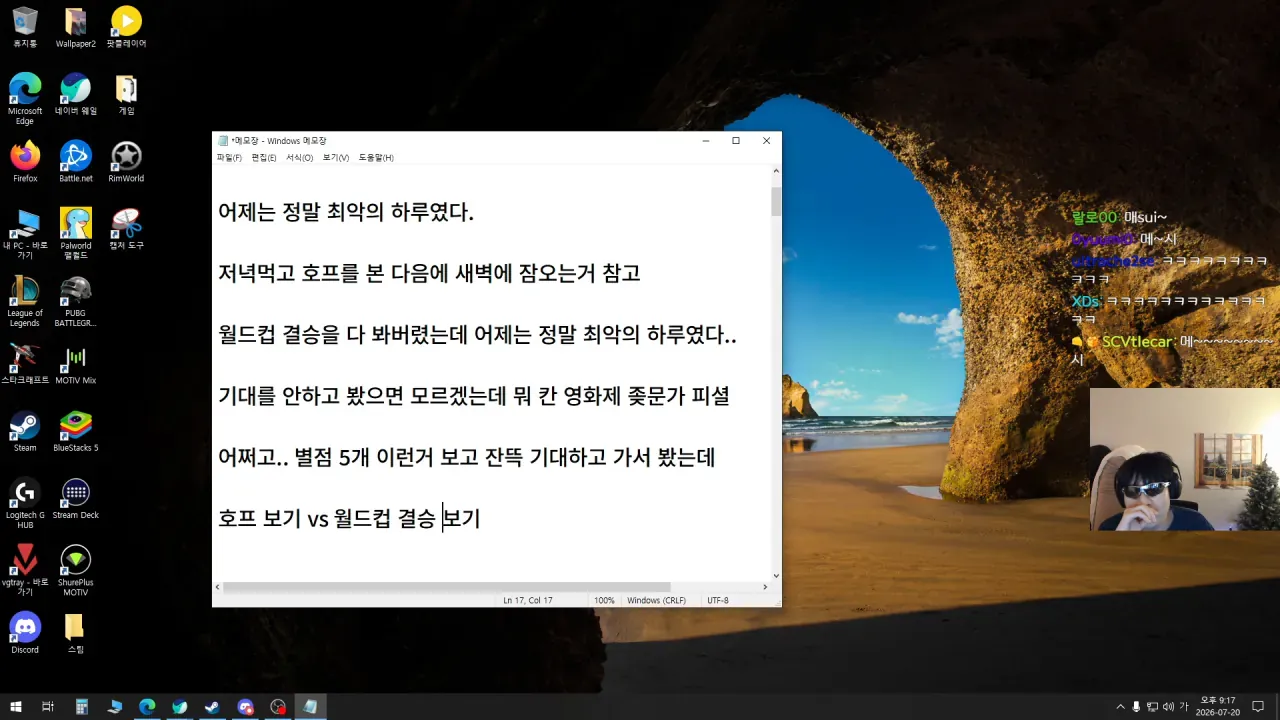Open the 서식(O) menu in Notepad
The height and width of the screenshot is (720, 1280).
[299, 158]
